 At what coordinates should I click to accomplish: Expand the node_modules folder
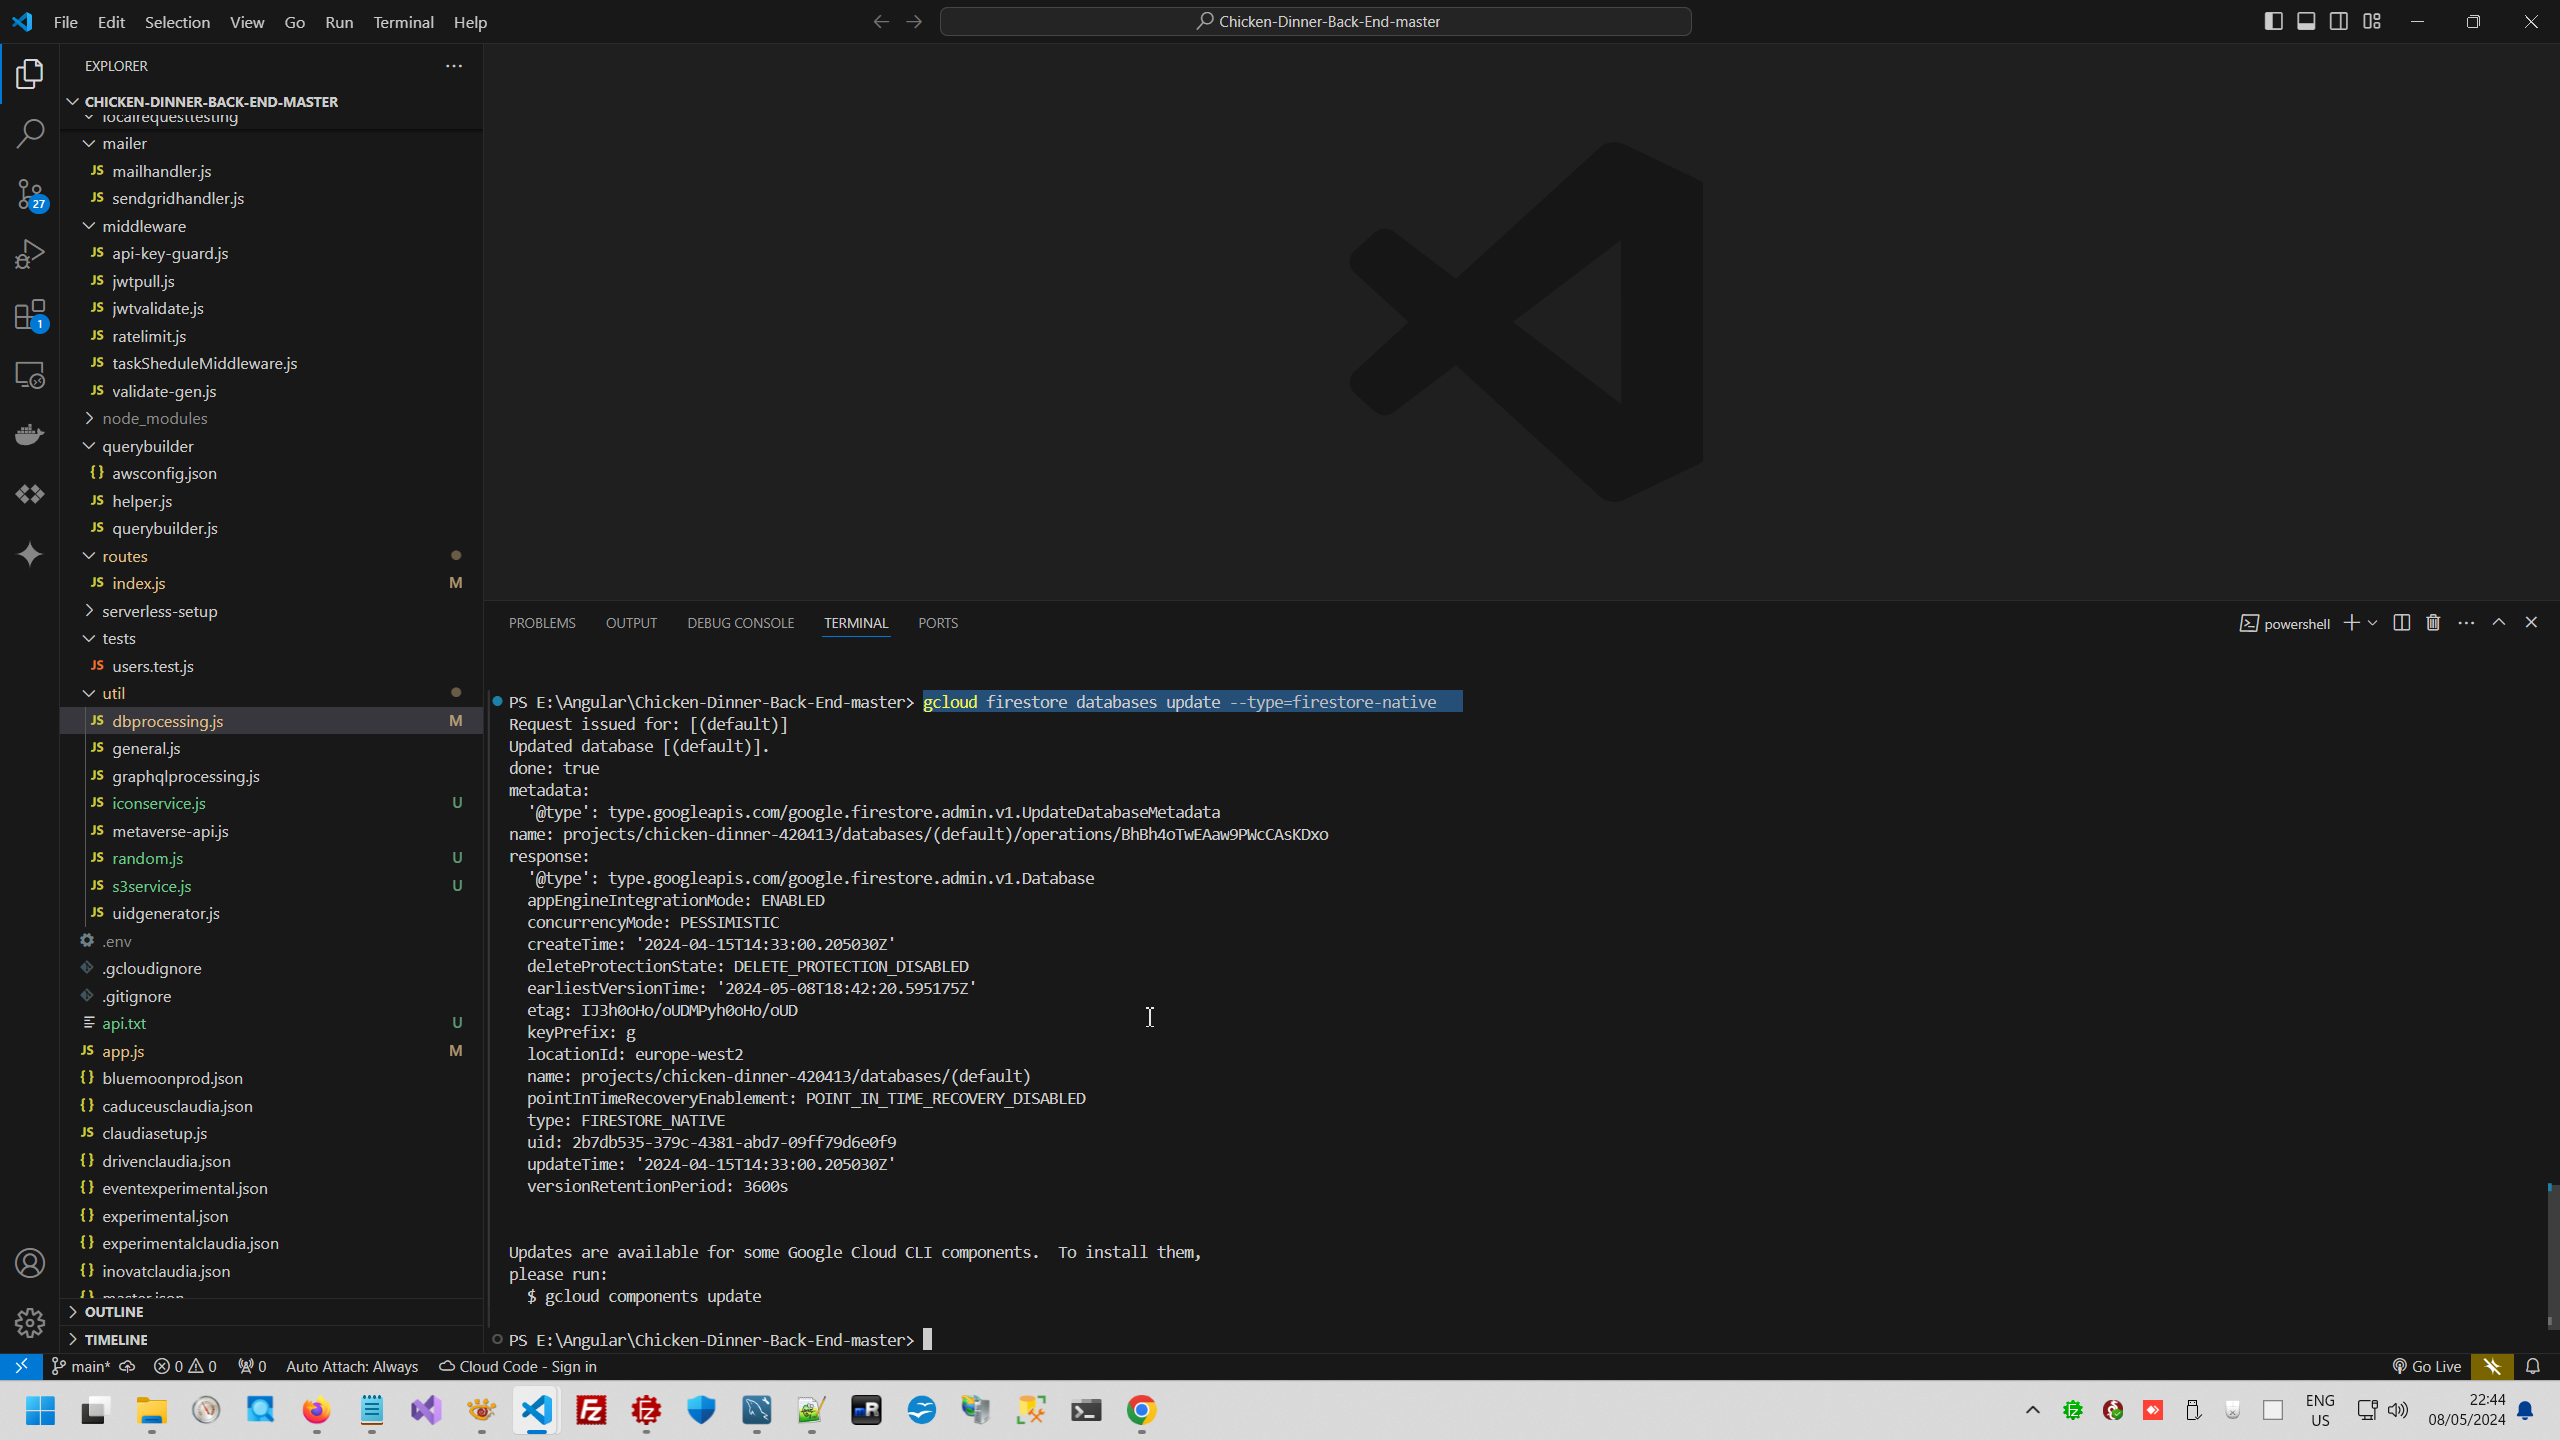click(154, 418)
